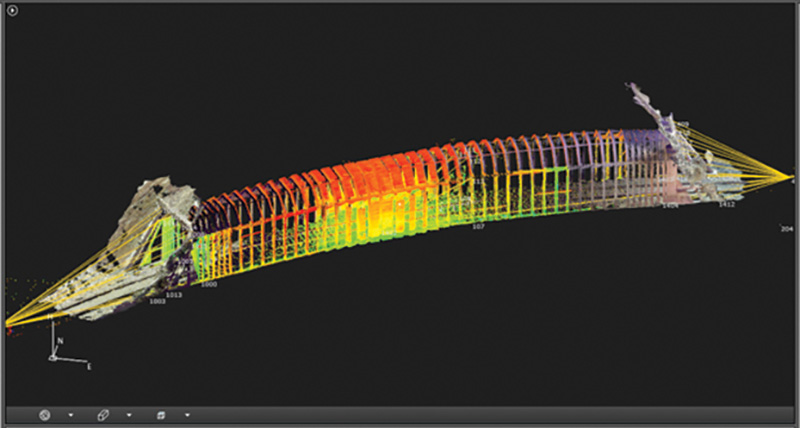Click the globe view icon in bottom toolbar
800x428 pixels.
(45, 414)
